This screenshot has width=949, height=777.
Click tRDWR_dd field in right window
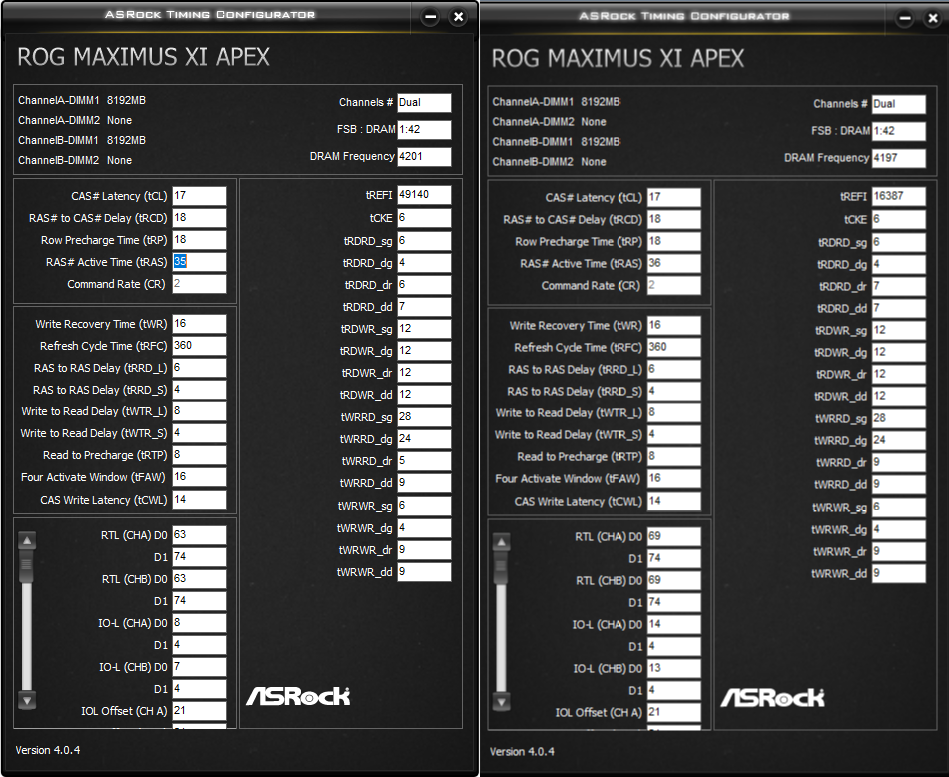(x=899, y=396)
